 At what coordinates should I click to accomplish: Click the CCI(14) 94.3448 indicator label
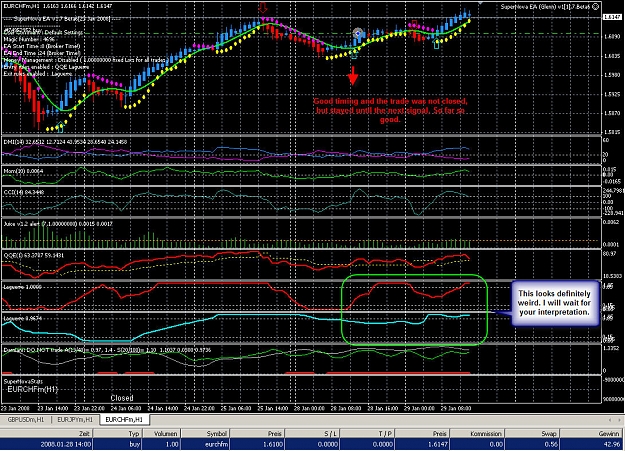[24, 192]
